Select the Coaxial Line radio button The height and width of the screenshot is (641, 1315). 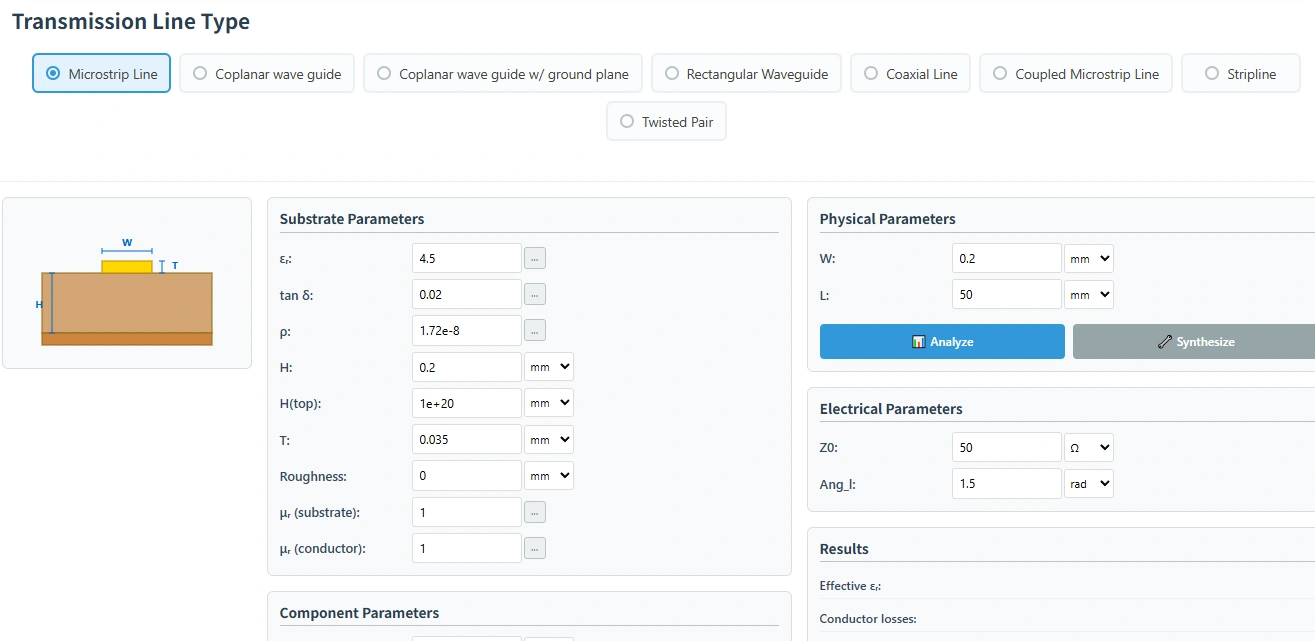(910, 74)
